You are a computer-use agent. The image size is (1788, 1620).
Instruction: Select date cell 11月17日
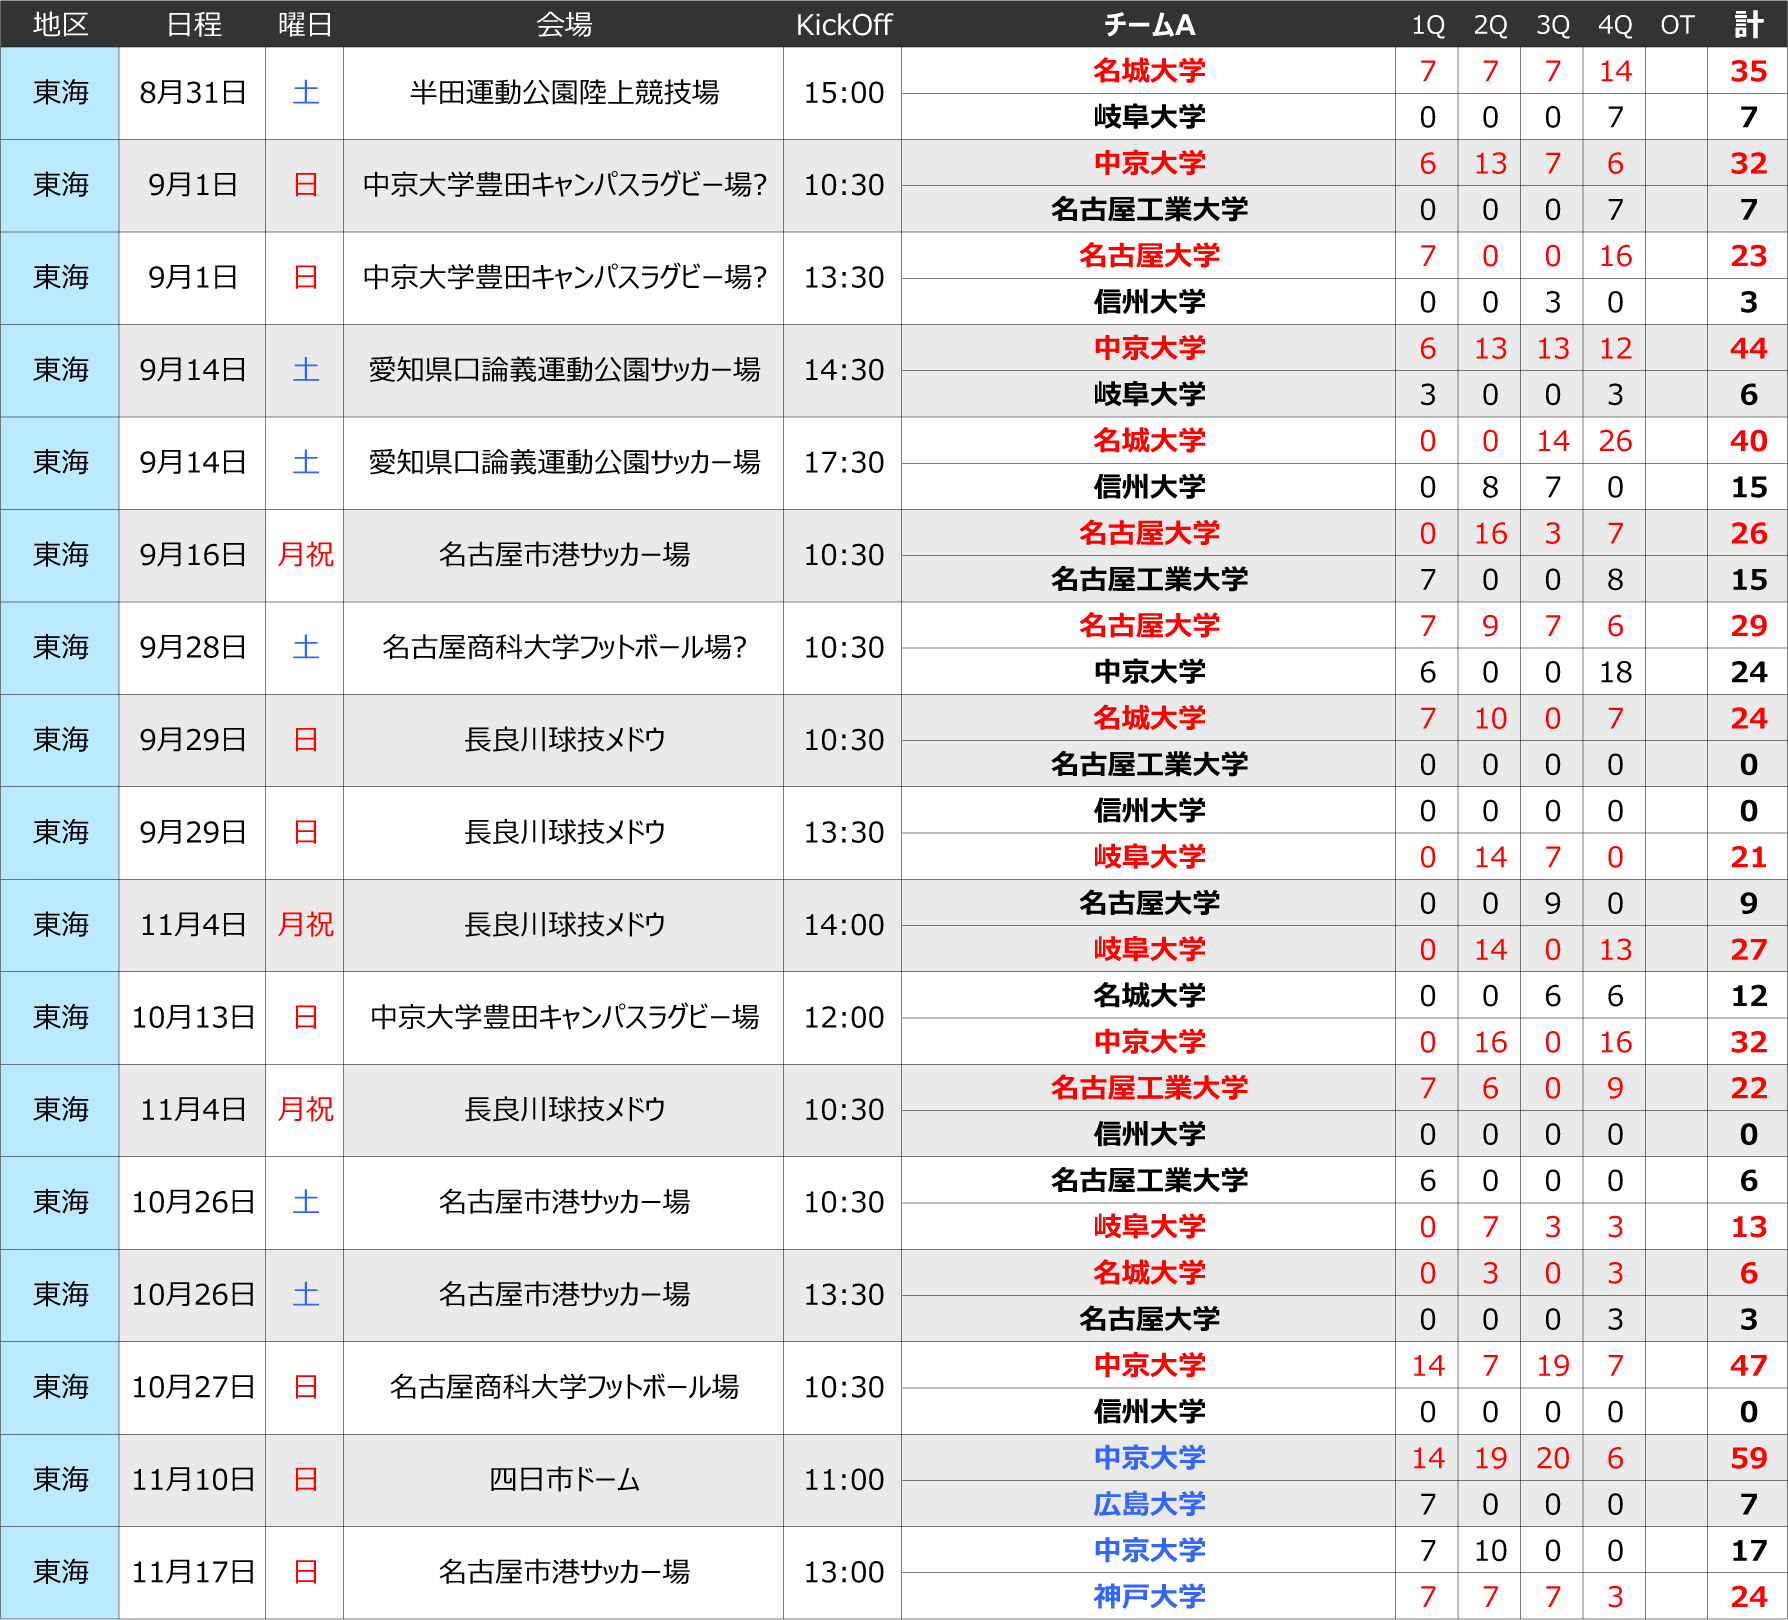193,1573
